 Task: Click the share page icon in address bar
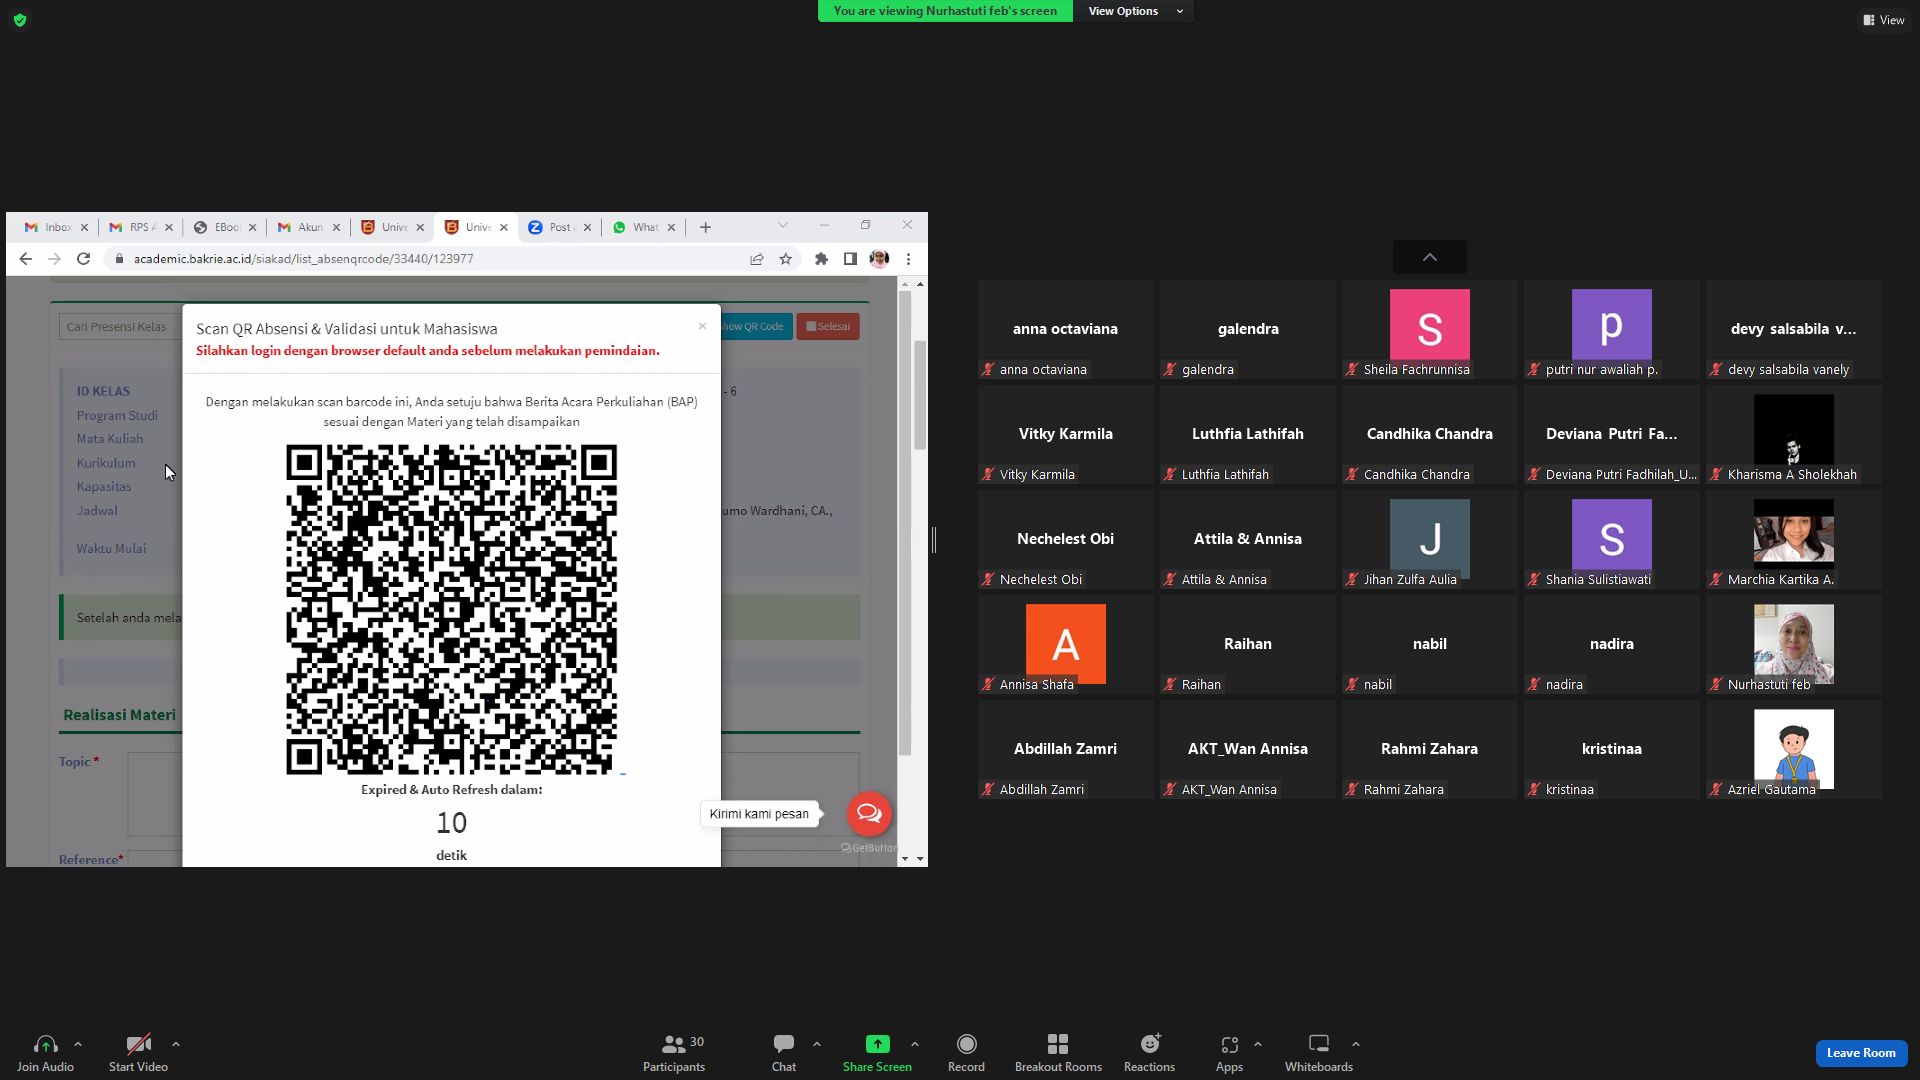757,259
